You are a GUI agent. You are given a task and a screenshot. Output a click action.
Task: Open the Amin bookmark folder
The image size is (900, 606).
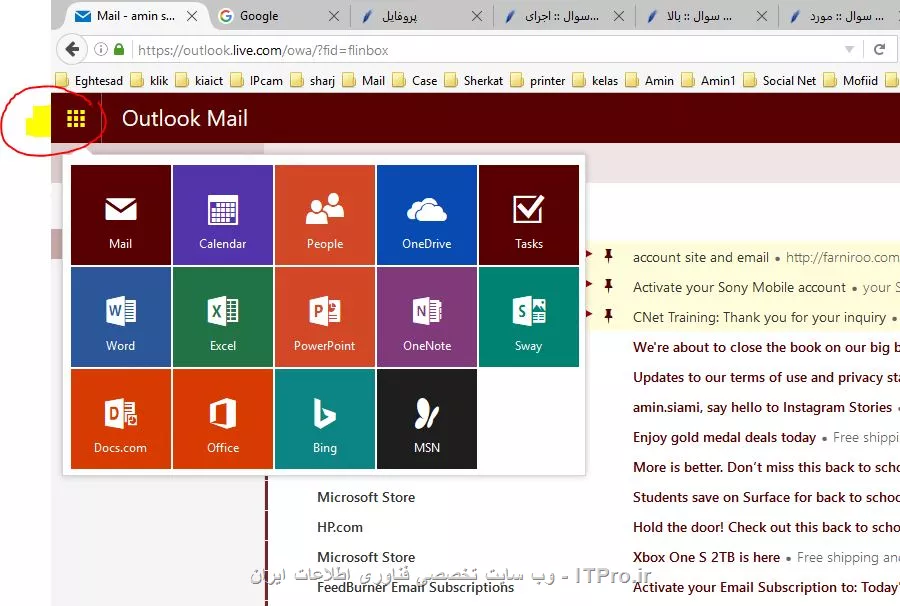click(x=650, y=81)
